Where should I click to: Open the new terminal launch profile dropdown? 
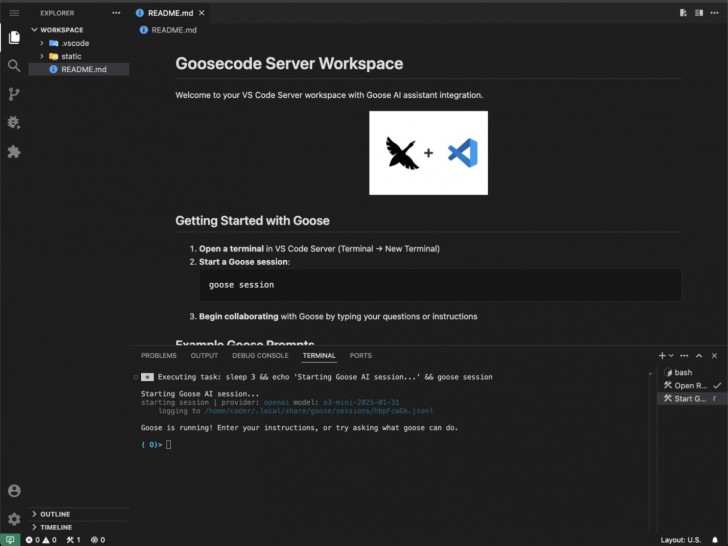click(671, 356)
